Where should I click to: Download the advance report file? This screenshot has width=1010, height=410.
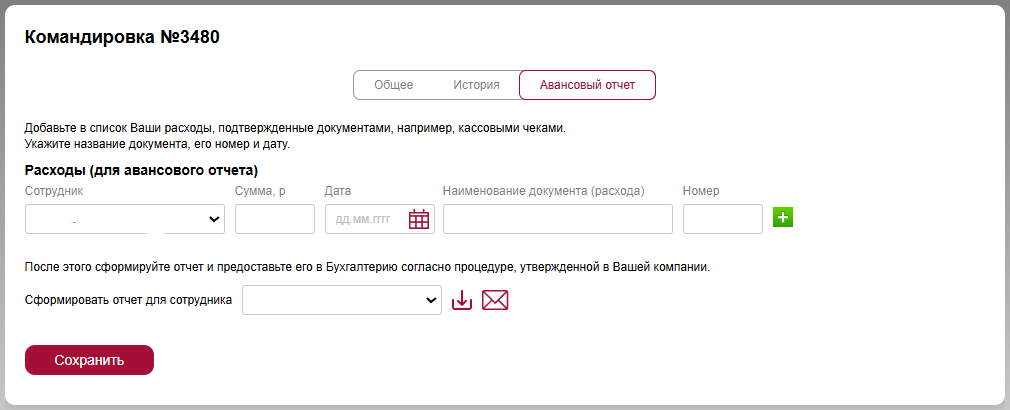point(462,300)
